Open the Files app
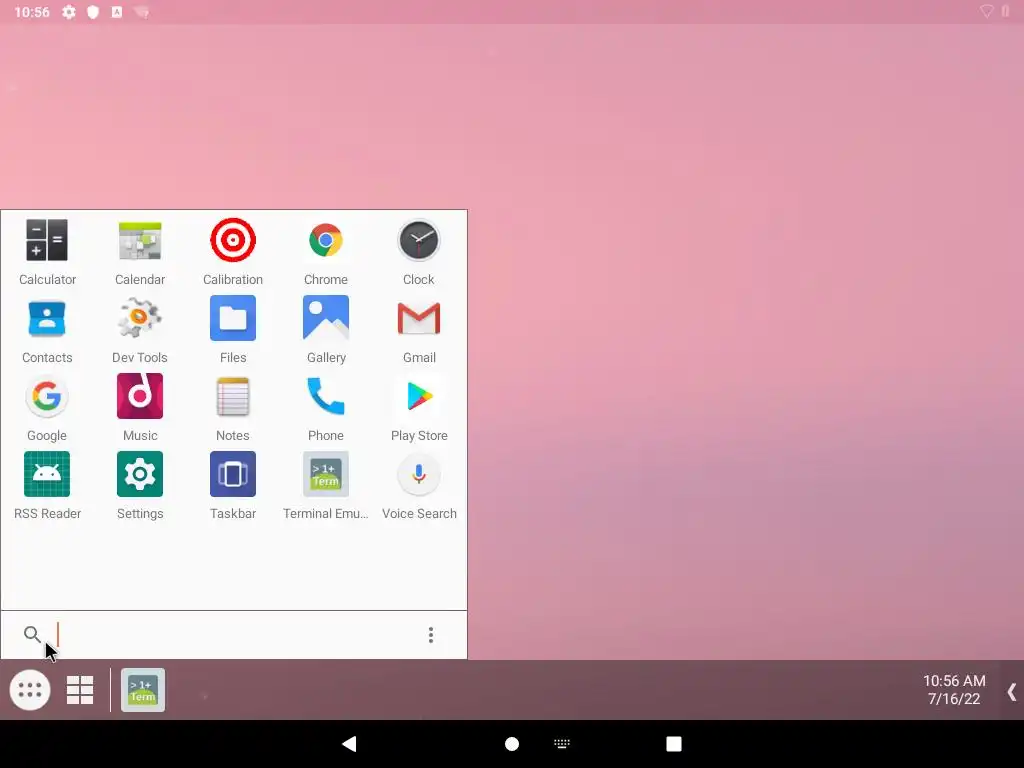 [232, 330]
